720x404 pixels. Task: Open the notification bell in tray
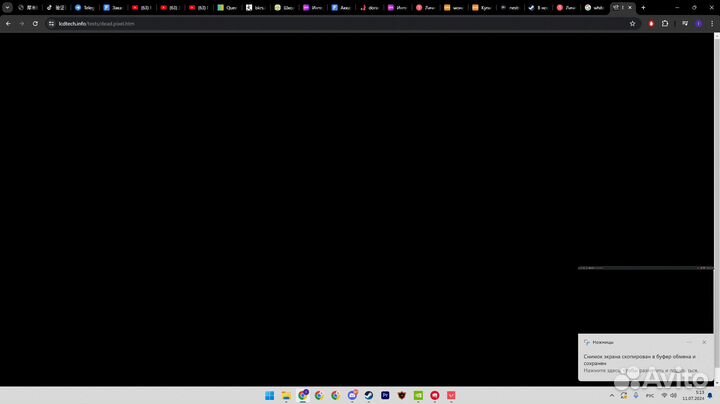[710, 395]
